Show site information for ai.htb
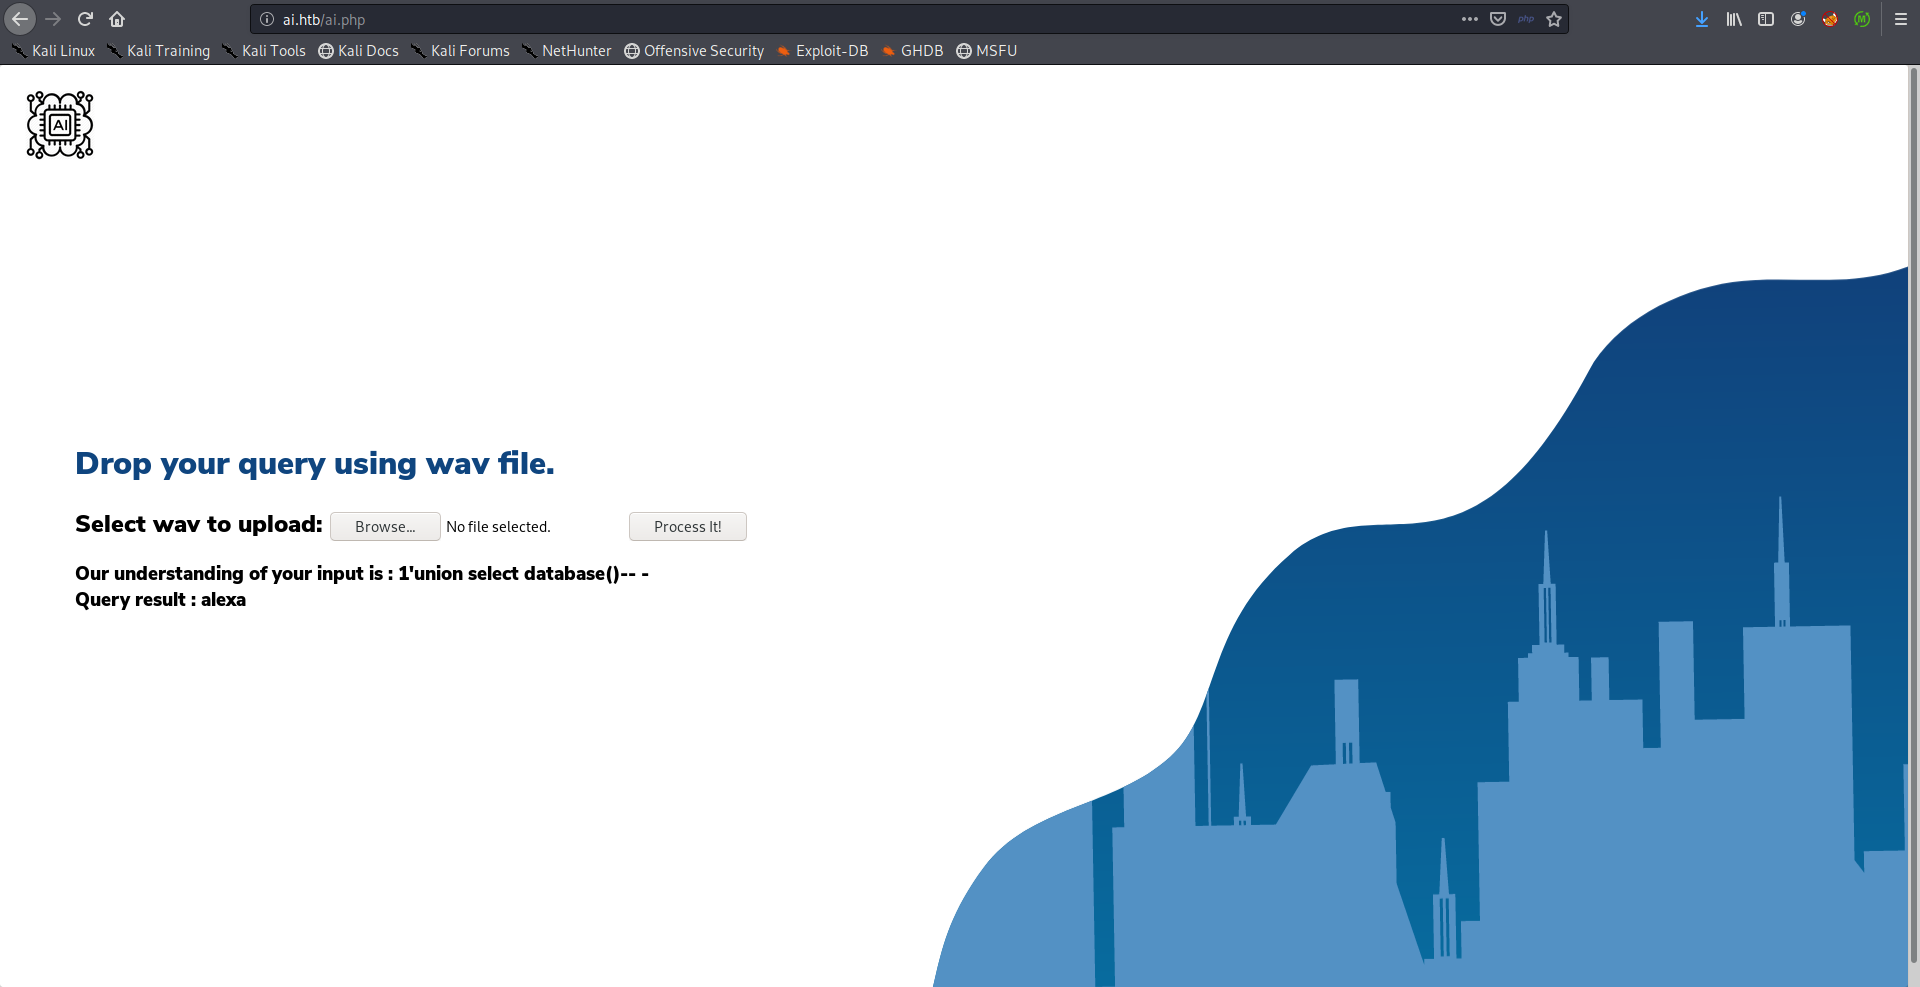The image size is (1920, 987). click(267, 19)
